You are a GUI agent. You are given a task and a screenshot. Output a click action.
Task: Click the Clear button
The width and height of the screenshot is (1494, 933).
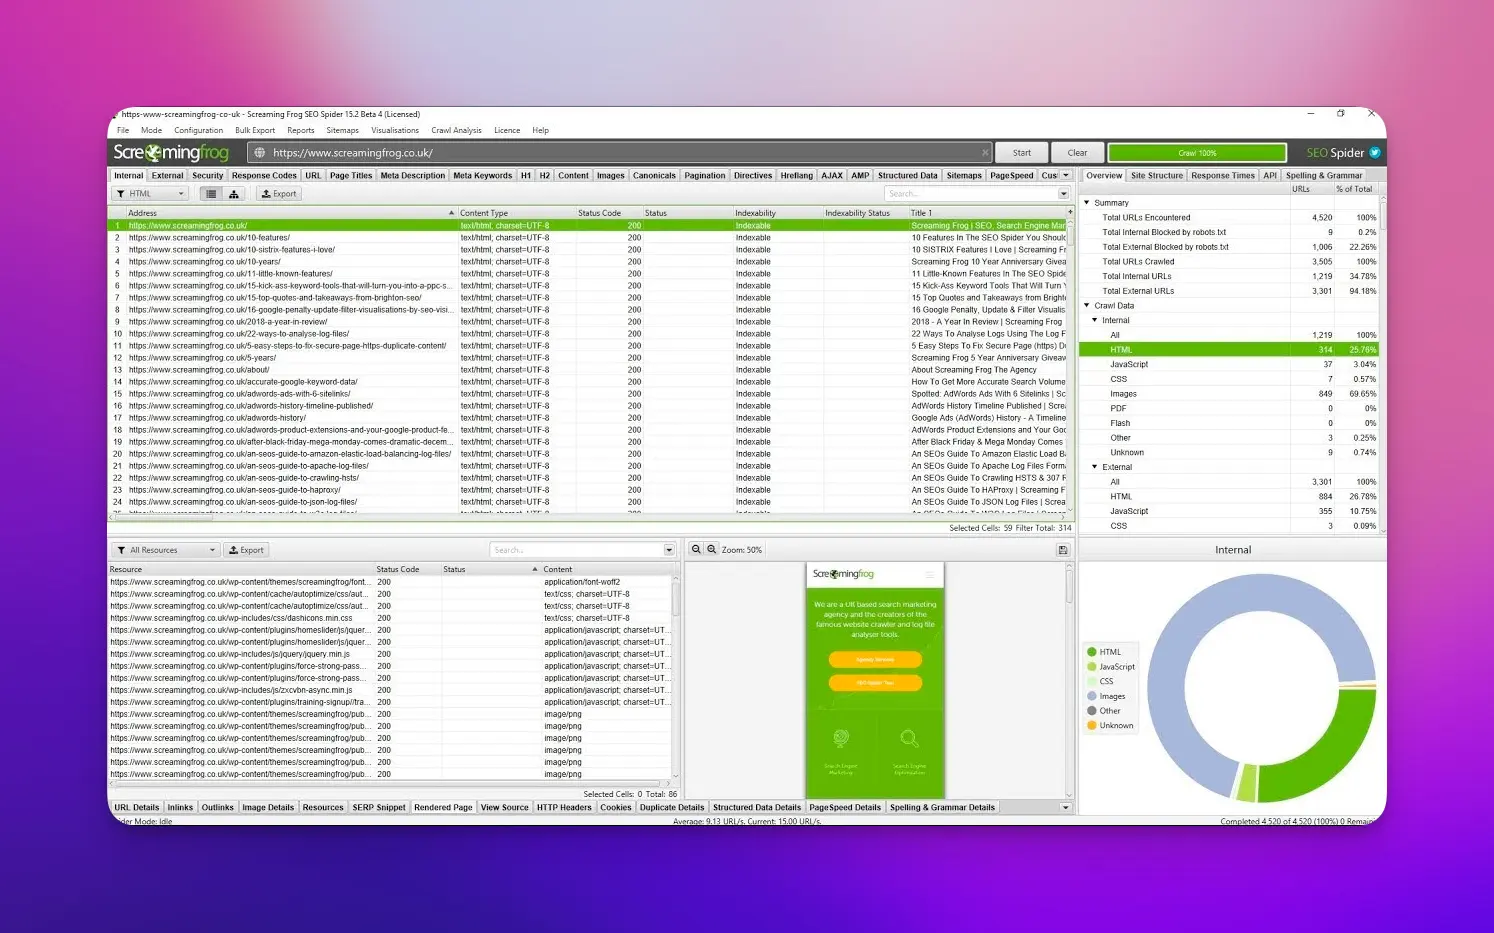[x=1077, y=153]
